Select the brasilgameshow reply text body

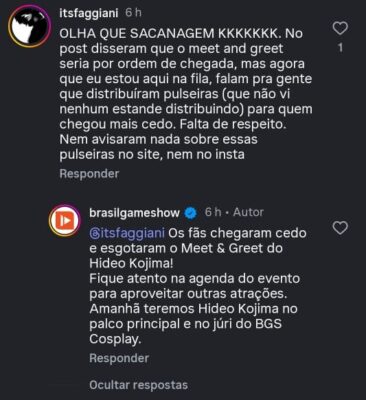click(198, 286)
